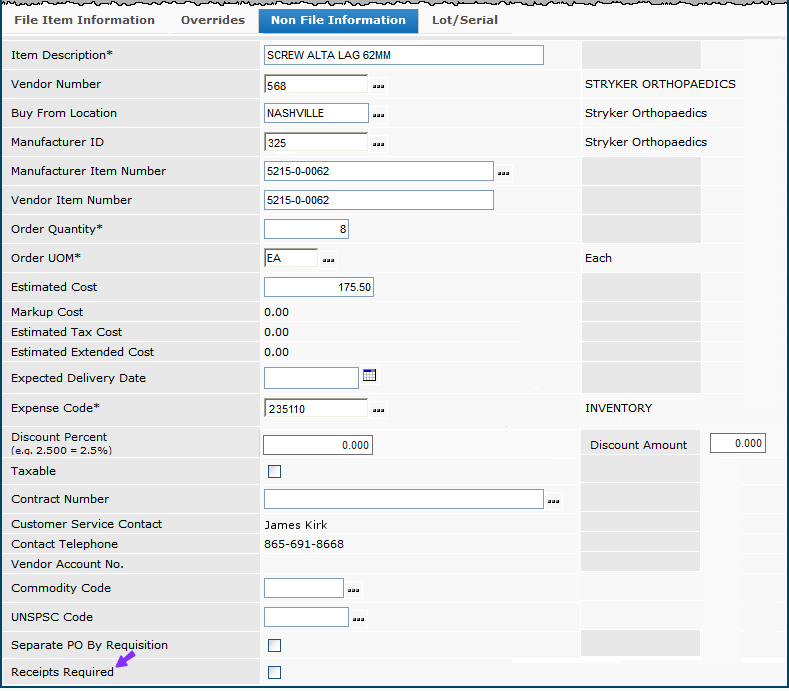789x691 pixels.
Task: Open UNSPSC Code lookup ellipsis
Action: click(359, 619)
